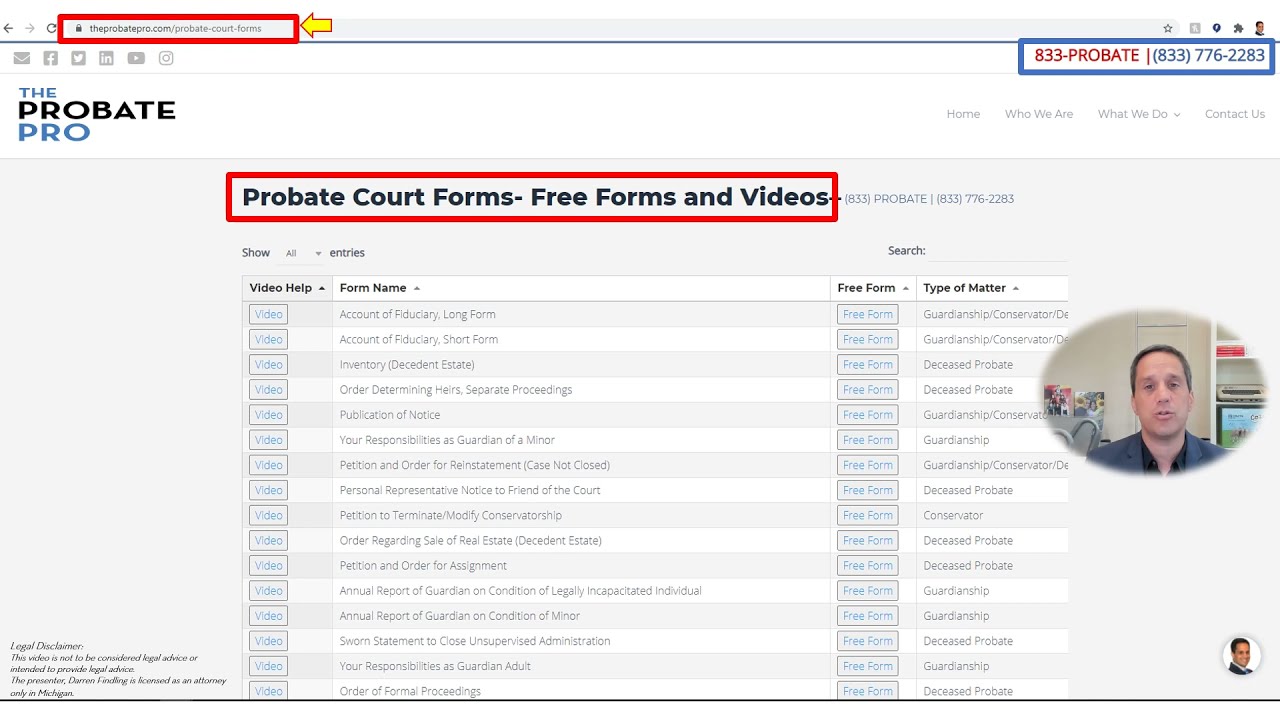Image resolution: width=1280 pixels, height=720 pixels.
Task: Reload the page with refresh icon
Action: tap(51, 28)
